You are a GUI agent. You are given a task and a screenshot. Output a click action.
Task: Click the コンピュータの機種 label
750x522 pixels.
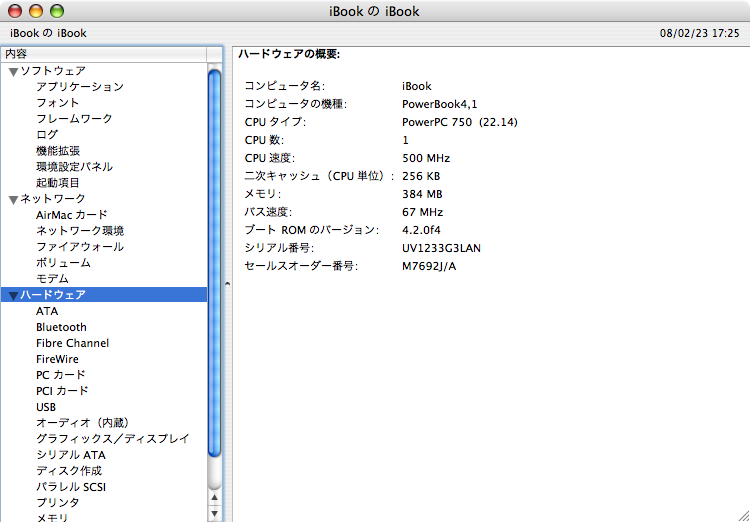(x=296, y=104)
